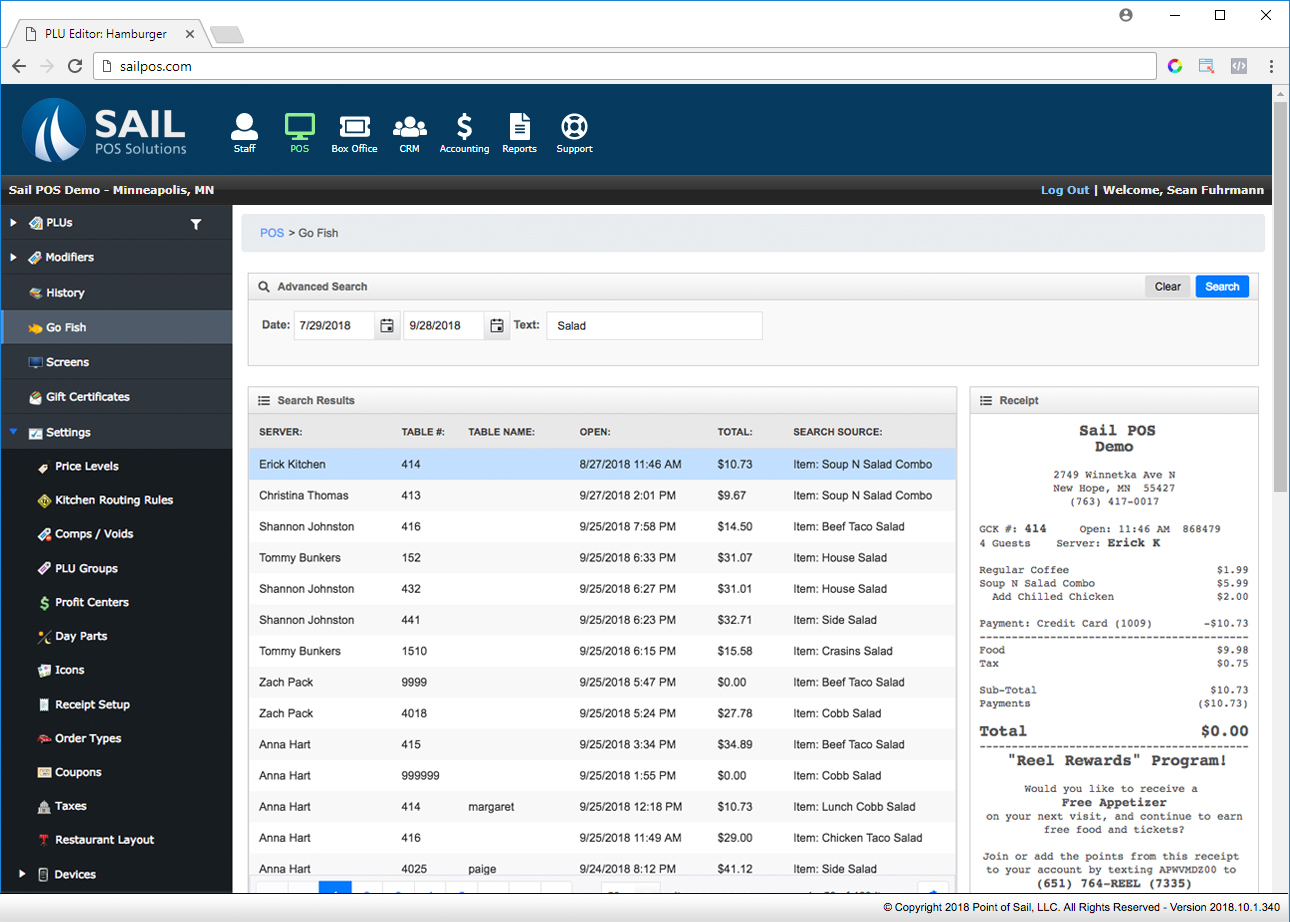Click the colorful ring browser extension

click(x=1175, y=66)
